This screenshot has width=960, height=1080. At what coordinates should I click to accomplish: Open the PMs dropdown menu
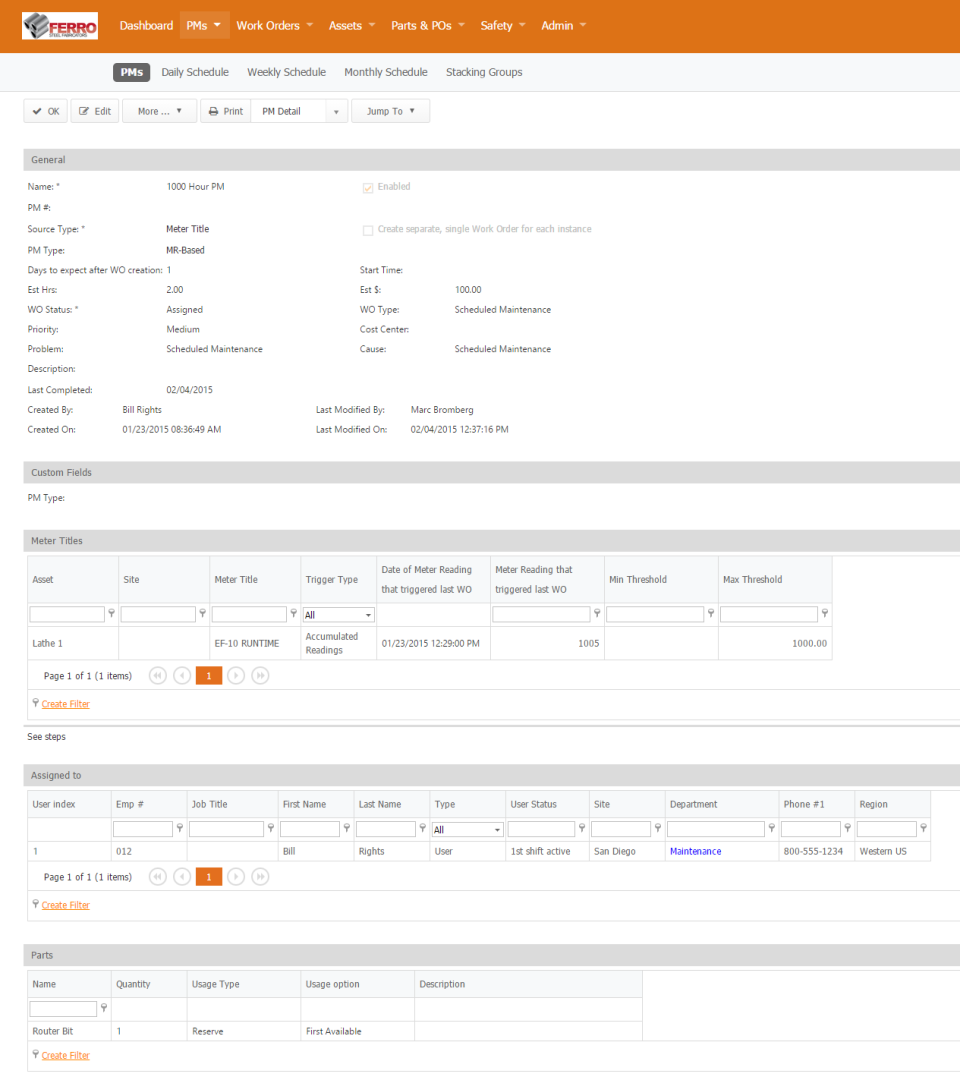(204, 25)
